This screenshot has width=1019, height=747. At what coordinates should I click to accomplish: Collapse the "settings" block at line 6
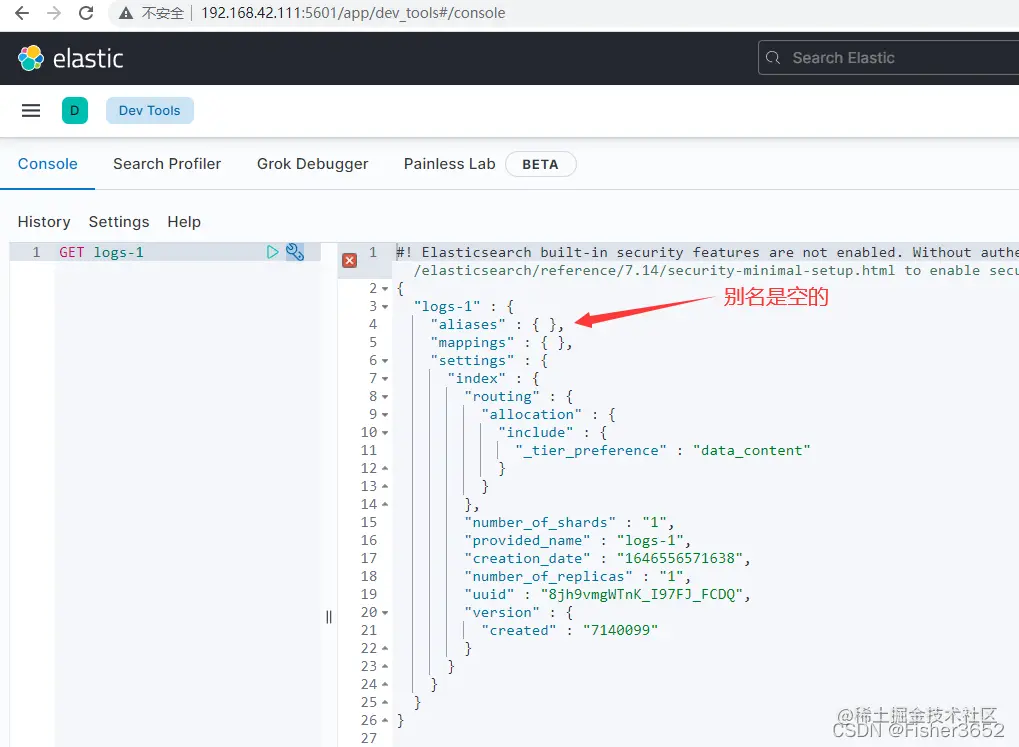385,361
